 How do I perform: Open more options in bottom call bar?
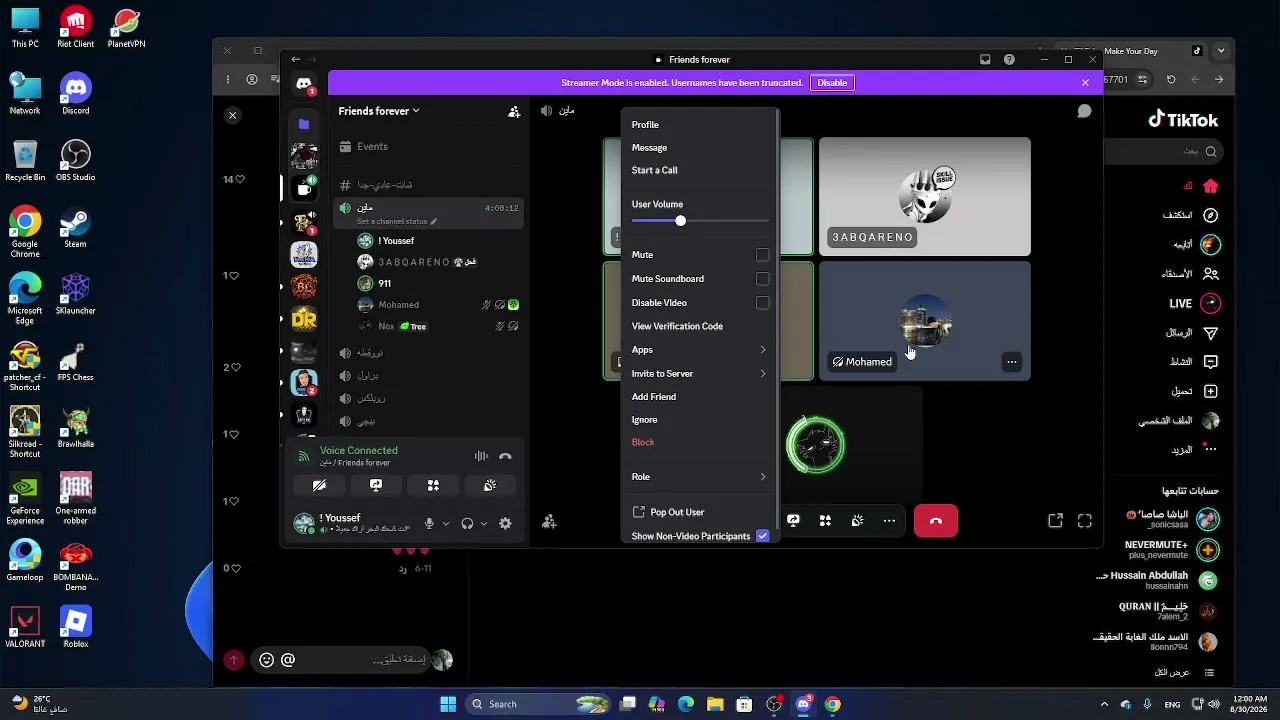(889, 521)
